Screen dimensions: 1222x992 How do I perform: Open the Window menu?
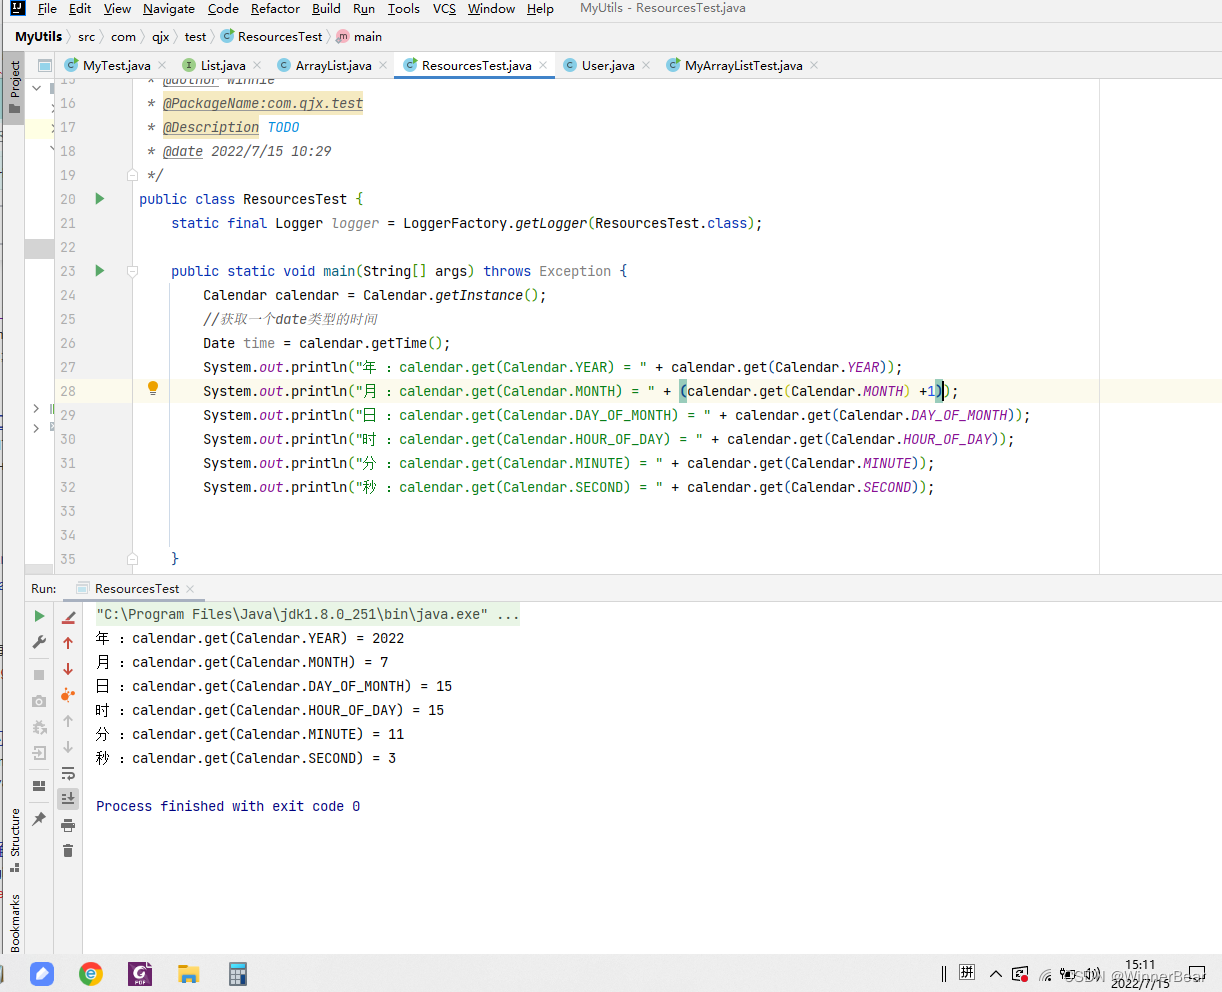click(491, 9)
